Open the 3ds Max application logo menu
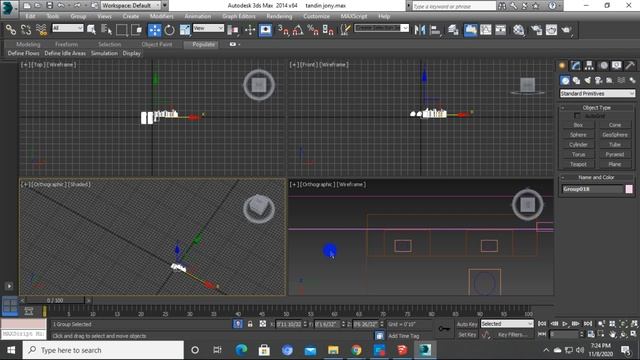This screenshot has width=640, height=360. click(9, 9)
